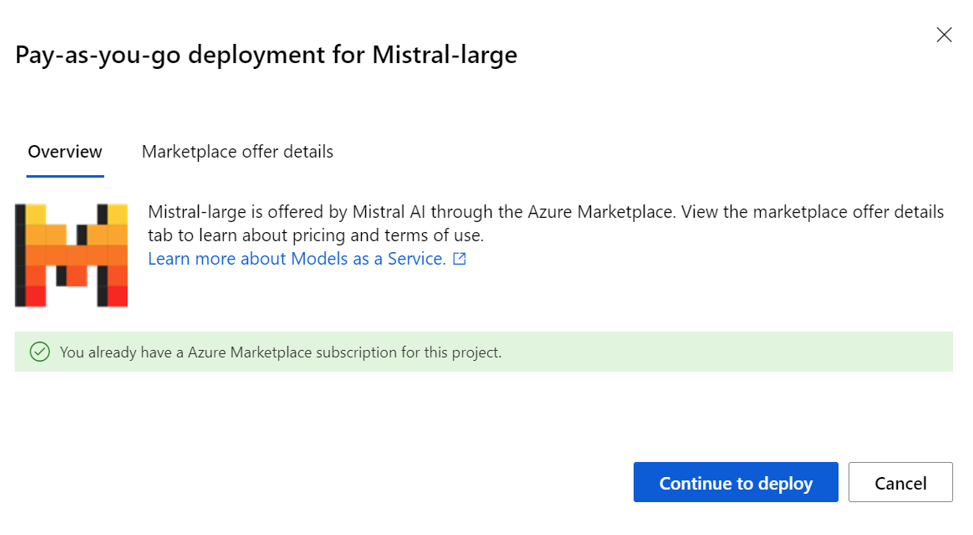Click the Continue to deploy button

point(735,482)
